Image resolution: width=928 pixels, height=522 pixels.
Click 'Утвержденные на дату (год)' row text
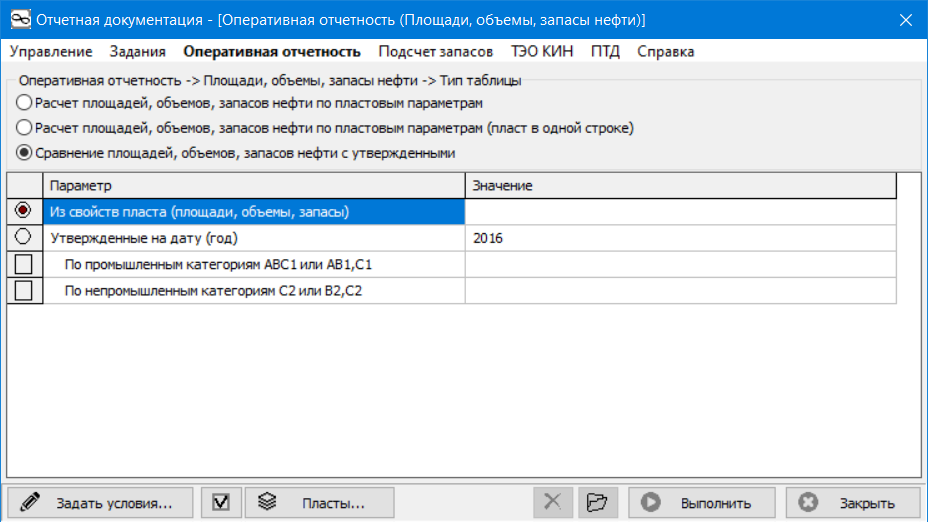(x=144, y=238)
